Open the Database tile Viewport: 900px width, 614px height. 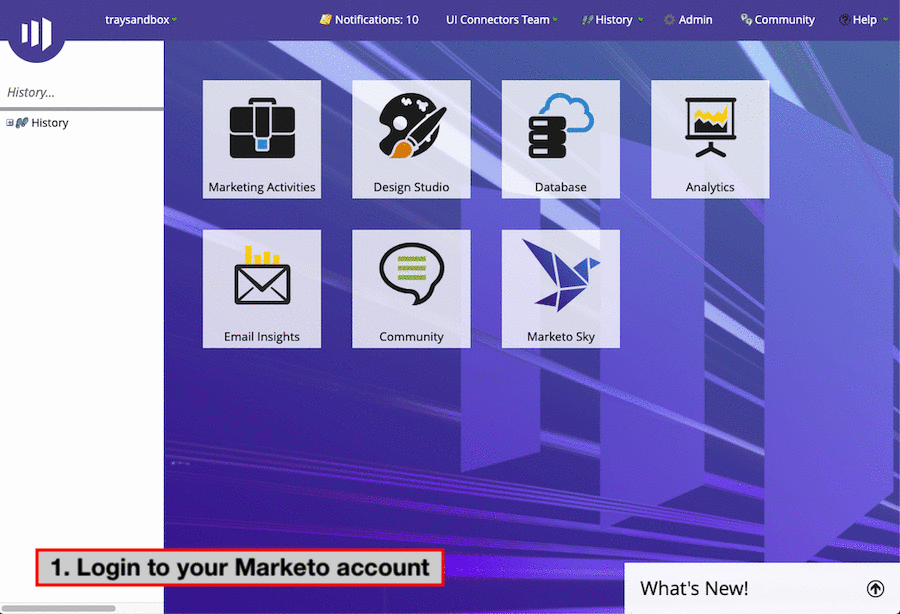pyautogui.click(x=561, y=139)
